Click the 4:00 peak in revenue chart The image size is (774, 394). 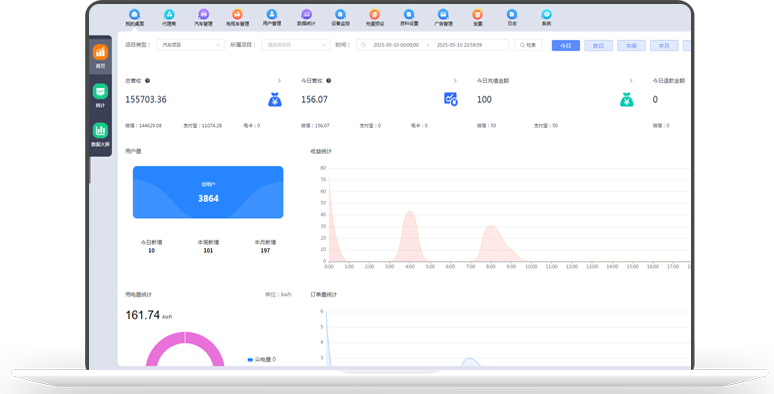point(410,212)
